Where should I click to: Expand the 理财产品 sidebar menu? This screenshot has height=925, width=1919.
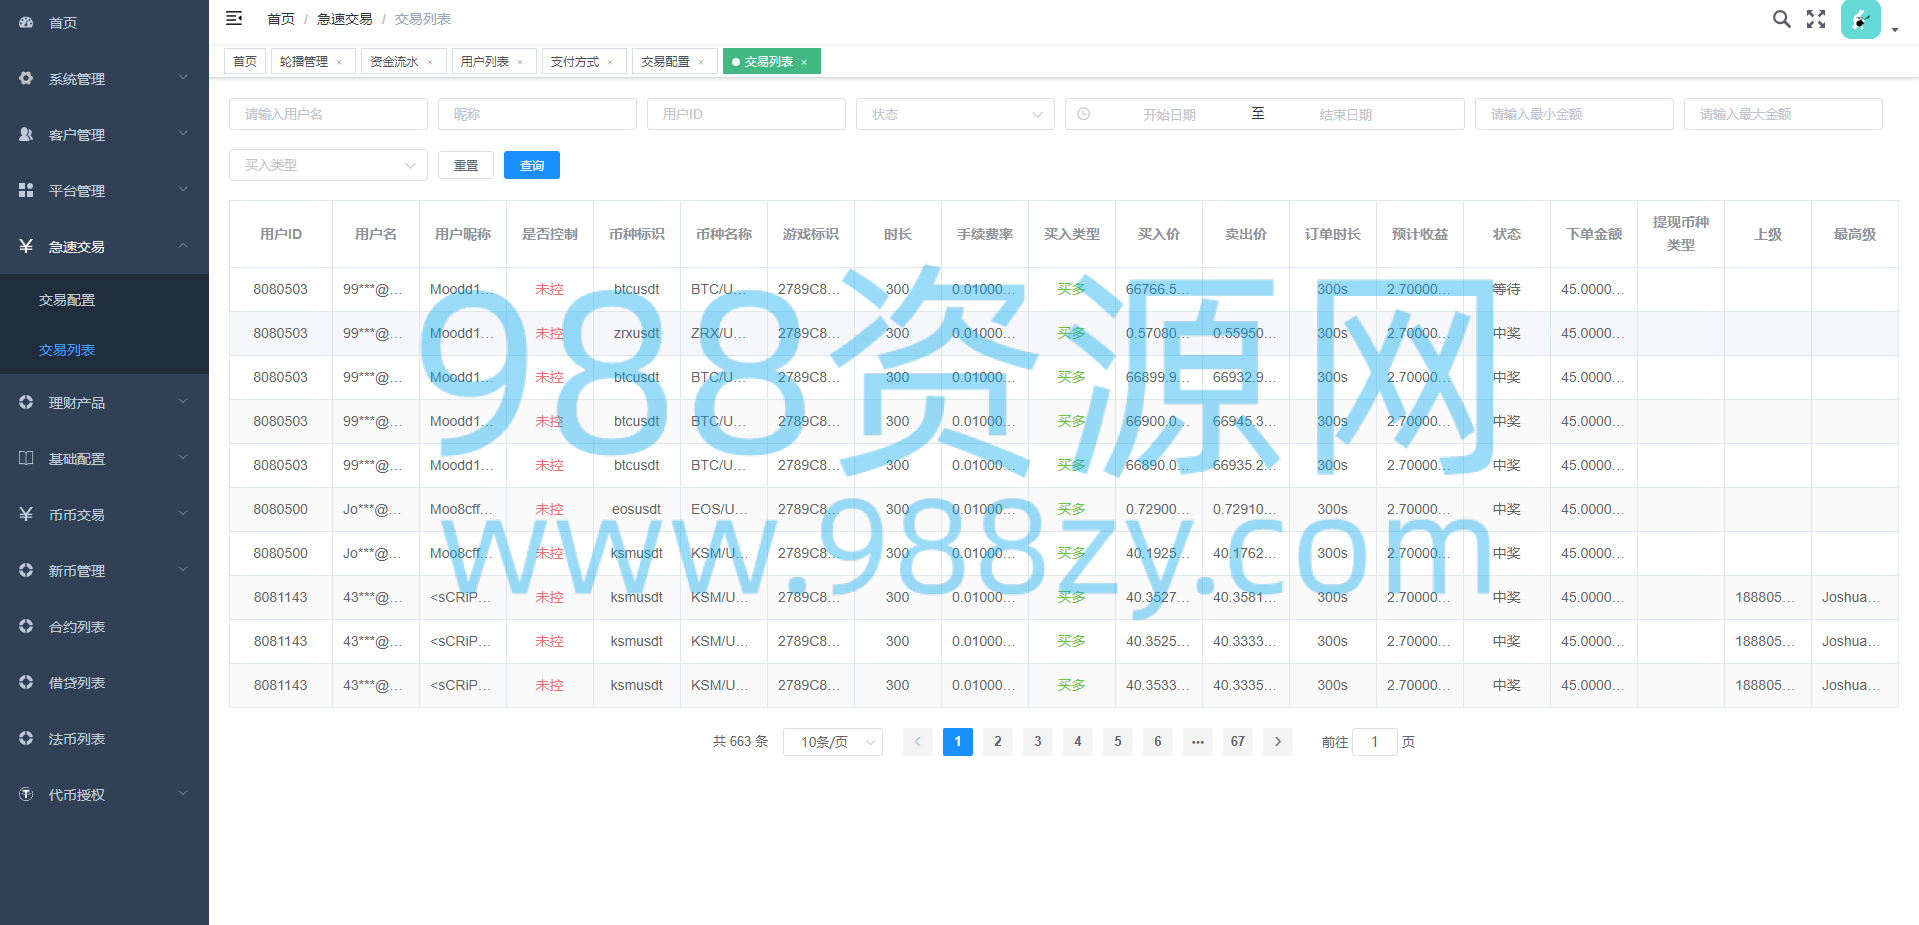click(x=104, y=402)
